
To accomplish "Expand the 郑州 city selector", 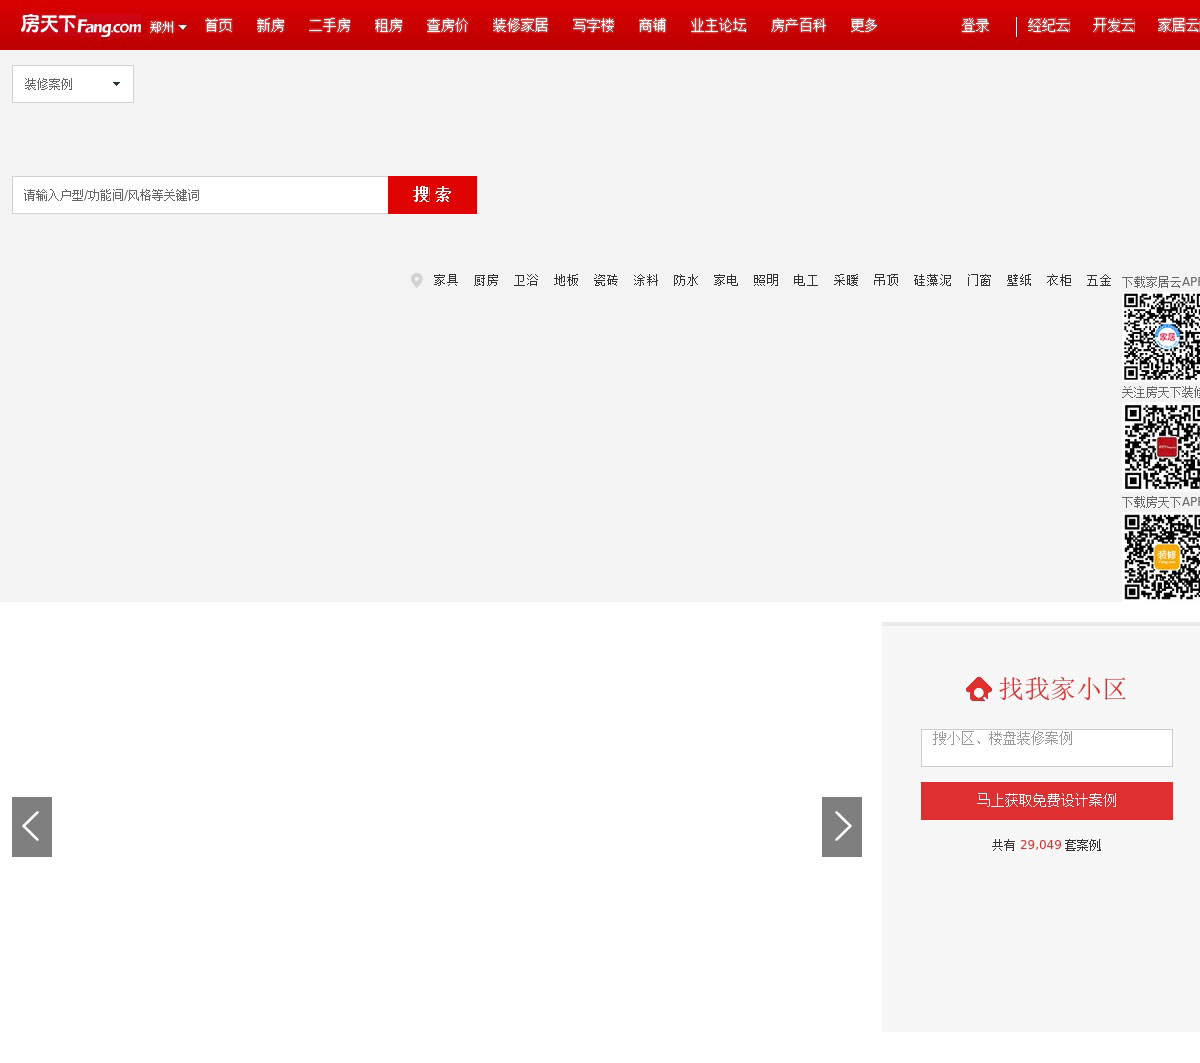I will [x=168, y=27].
